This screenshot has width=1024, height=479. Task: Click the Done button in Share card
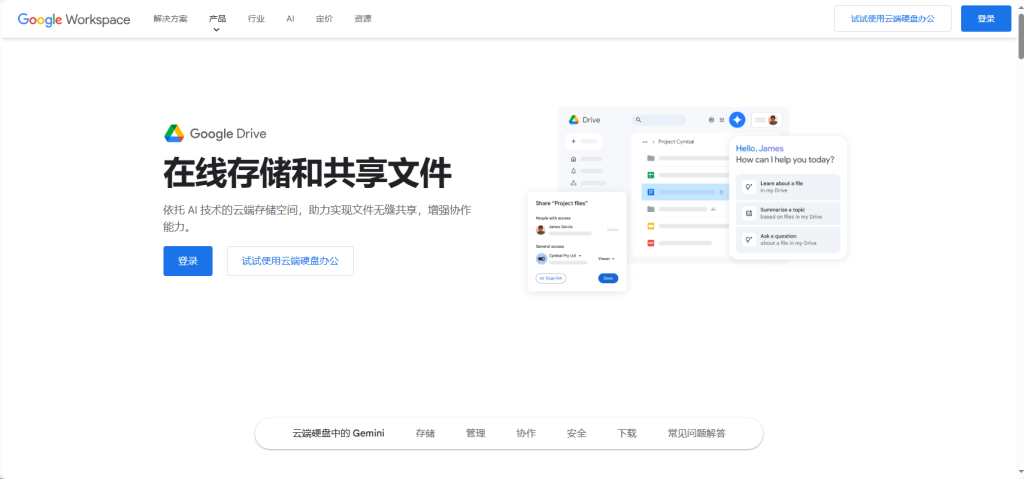(608, 278)
